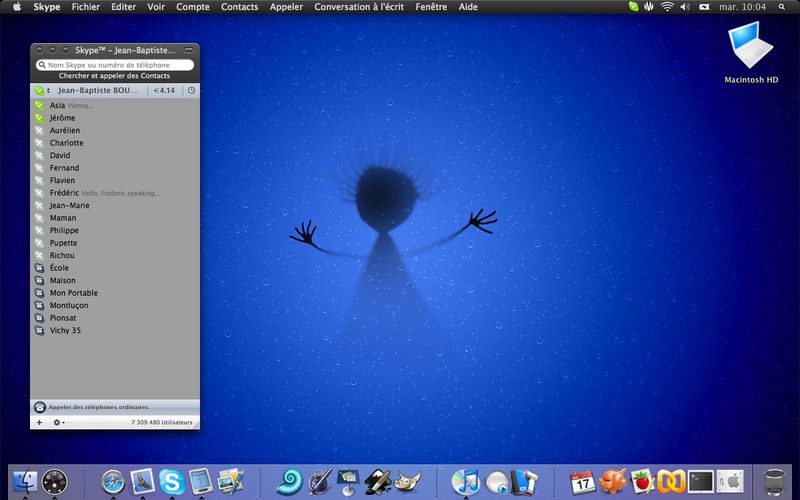The width and height of the screenshot is (800, 500).
Task: Open the Apple menu
Action: pyautogui.click(x=17, y=7)
